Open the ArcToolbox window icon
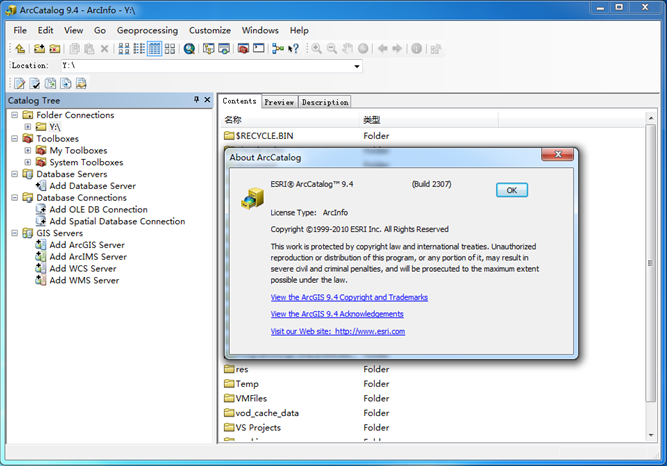The height and width of the screenshot is (466, 668). coord(242,48)
